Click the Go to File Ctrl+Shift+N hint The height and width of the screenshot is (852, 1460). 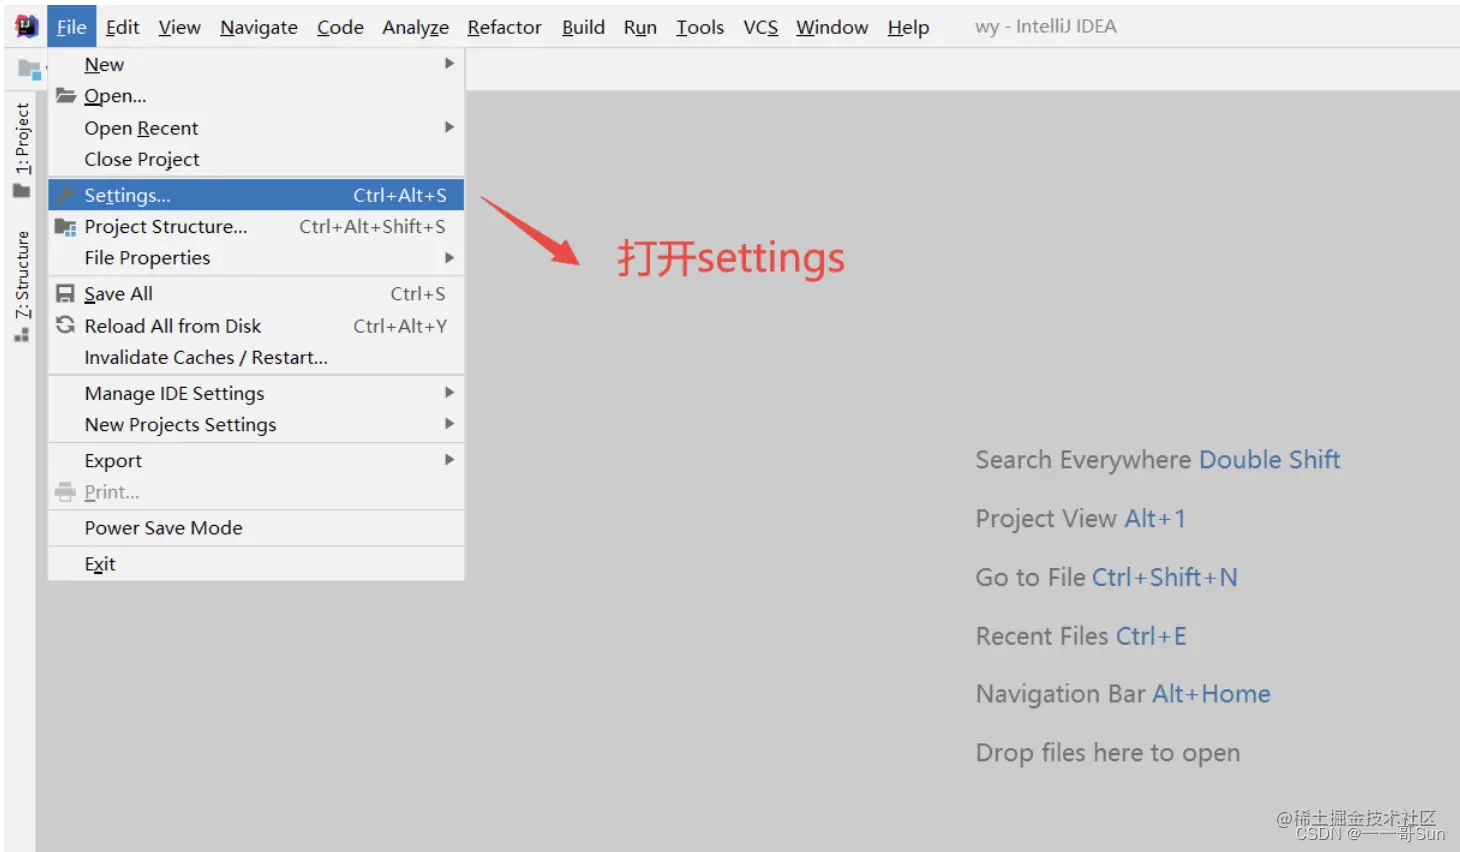[x=1106, y=577]
